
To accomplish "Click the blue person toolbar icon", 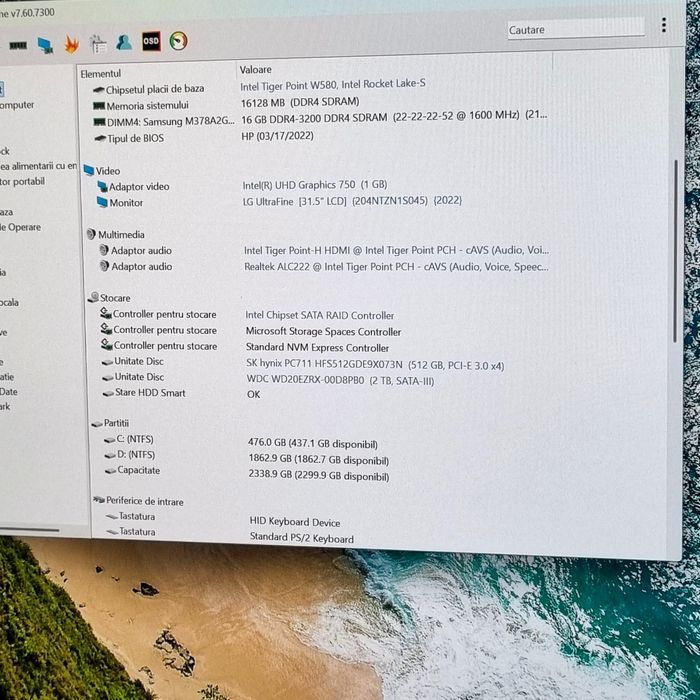I will tap(124, 42).
